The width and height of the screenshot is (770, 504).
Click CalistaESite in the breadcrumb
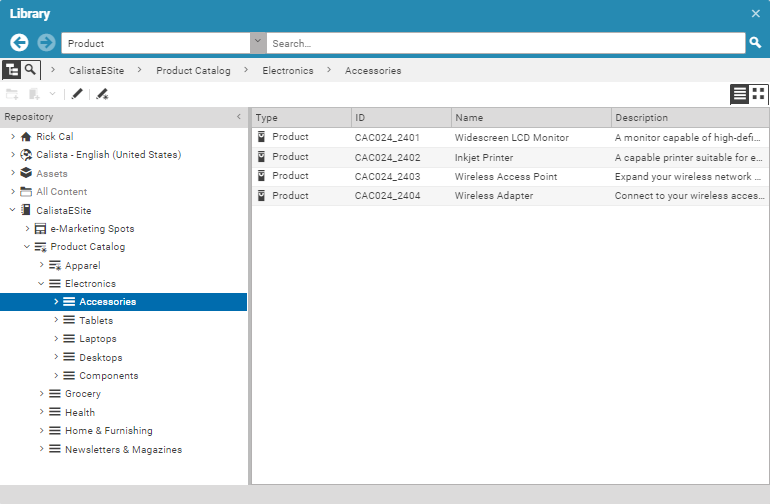[x=96, y=71]
